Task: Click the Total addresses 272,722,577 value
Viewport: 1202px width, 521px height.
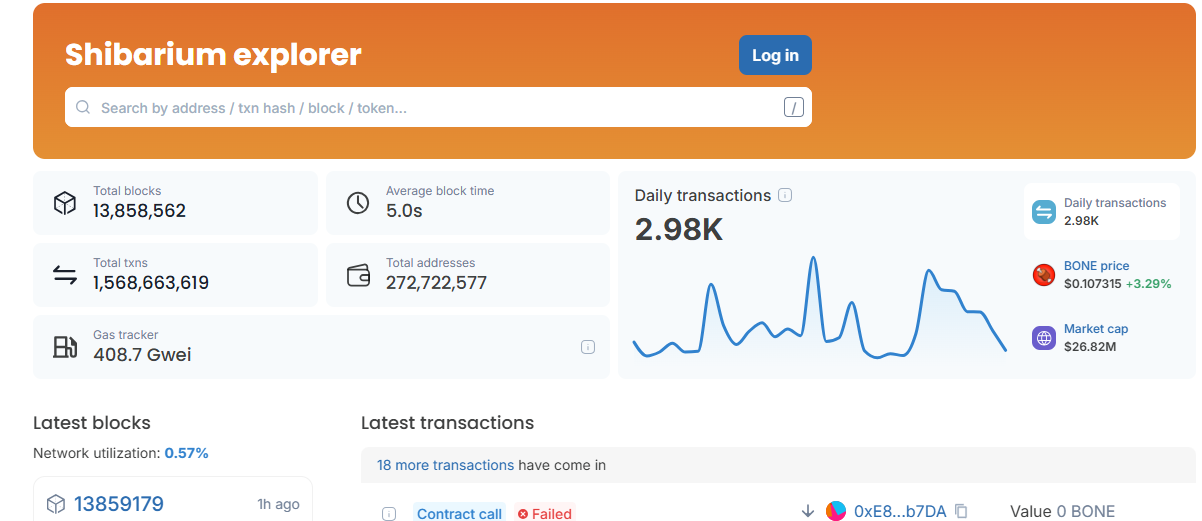Action: point(436,283)
